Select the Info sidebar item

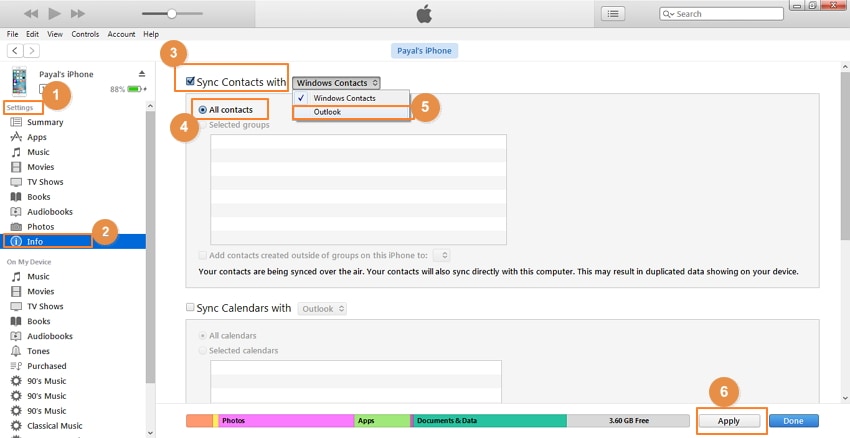point(73,241)
